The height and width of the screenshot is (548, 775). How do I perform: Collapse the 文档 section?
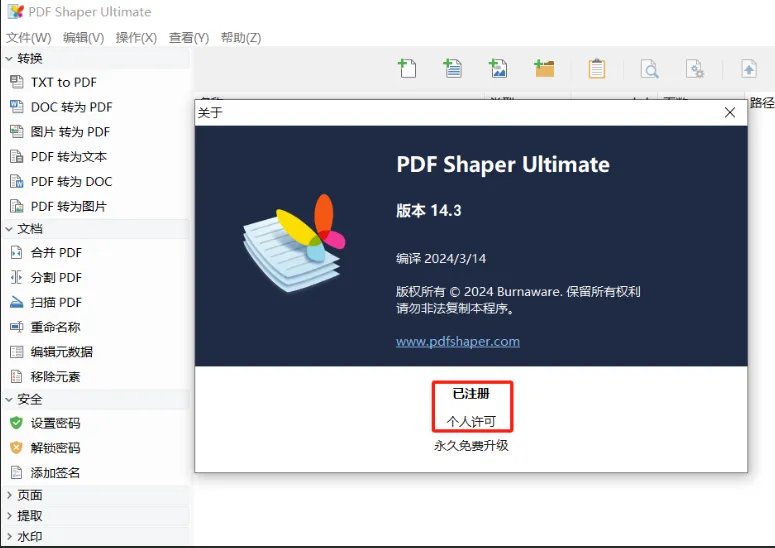tap(9, 229)
